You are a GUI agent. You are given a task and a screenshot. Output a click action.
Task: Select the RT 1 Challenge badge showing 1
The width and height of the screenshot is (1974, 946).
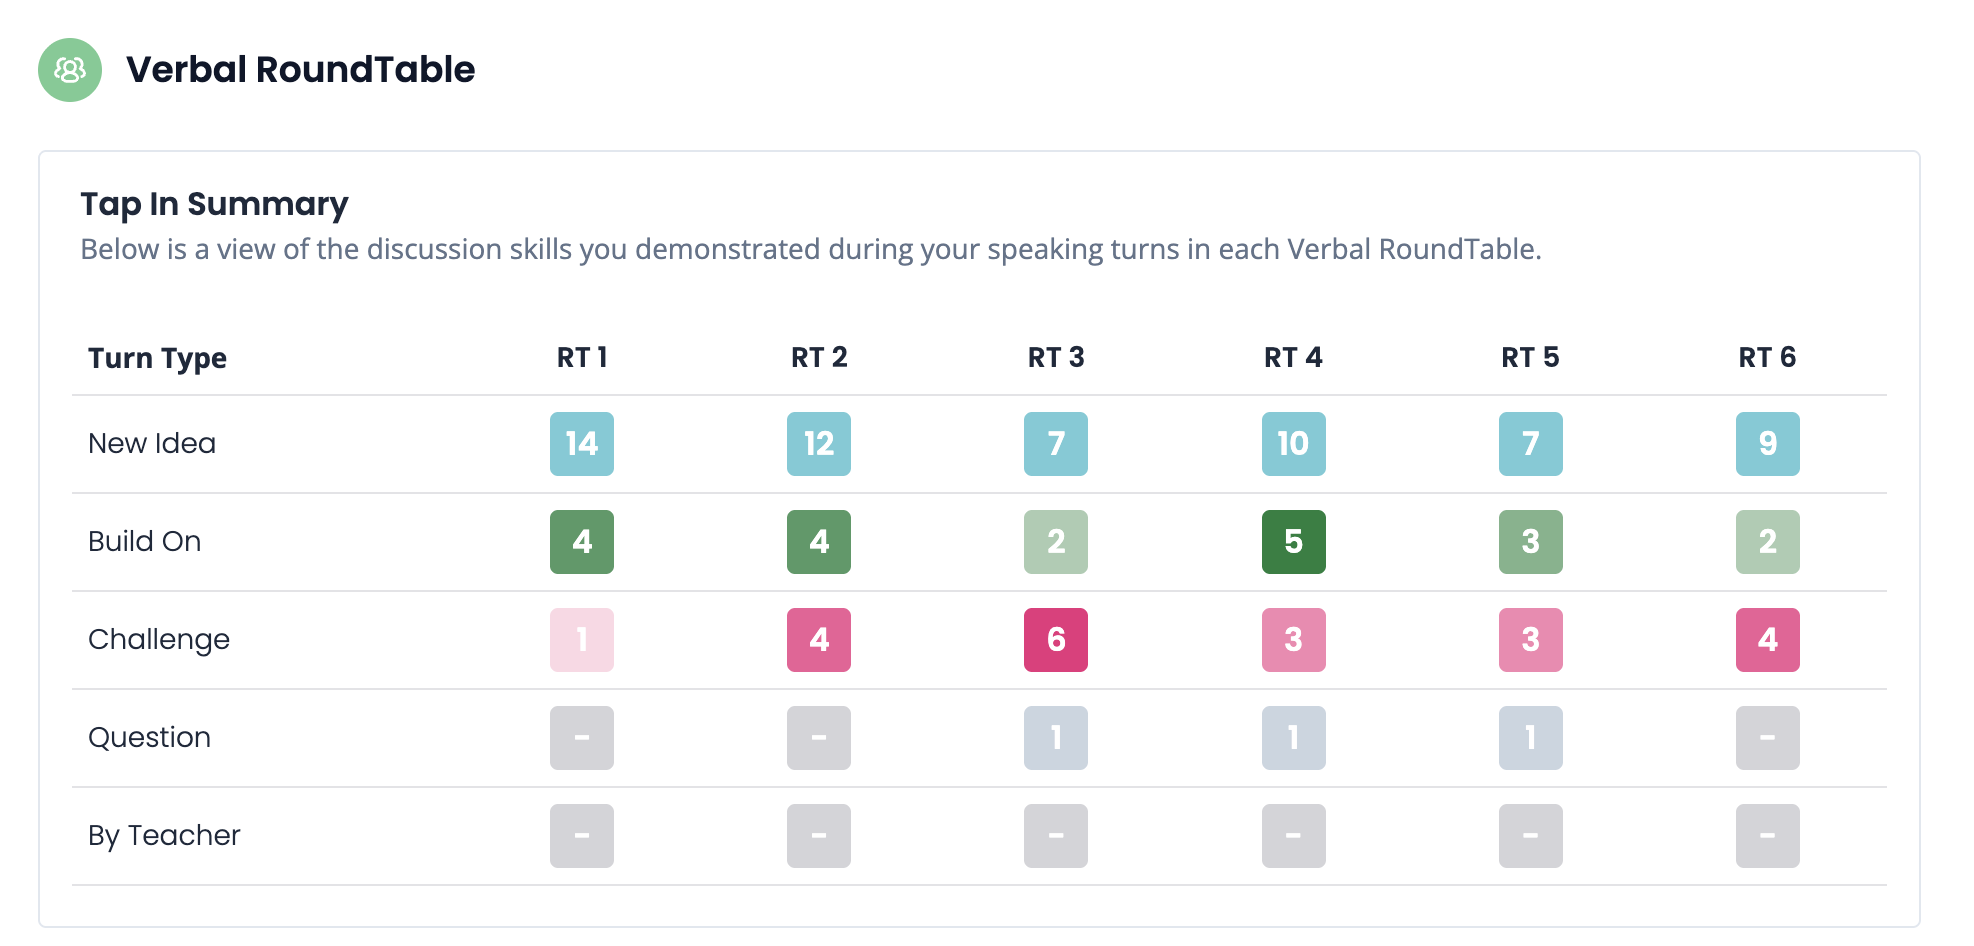(581, 640)
